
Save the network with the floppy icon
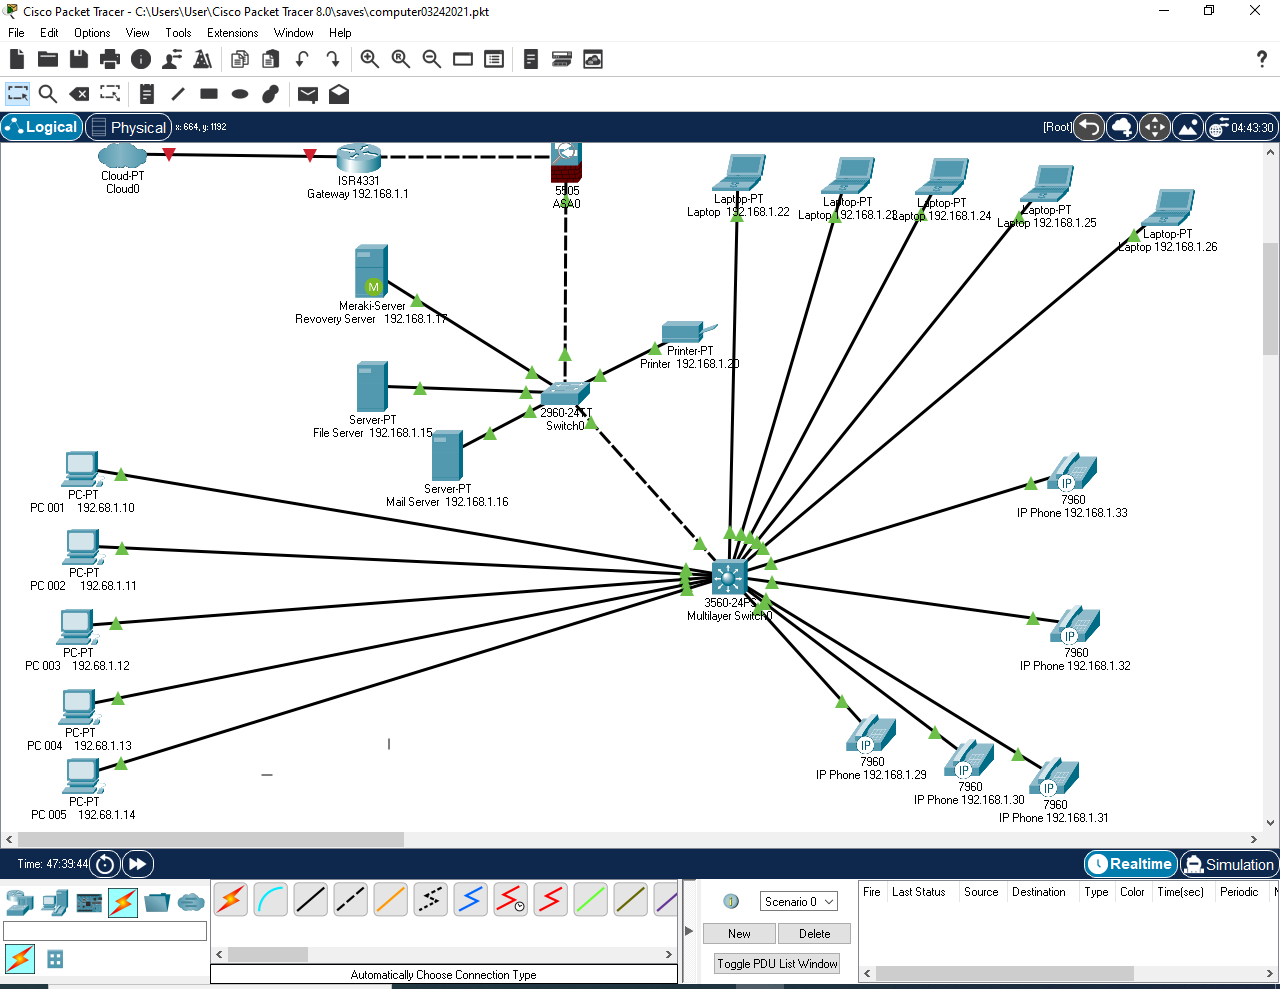pyautogui.click(x=79, y=60)
